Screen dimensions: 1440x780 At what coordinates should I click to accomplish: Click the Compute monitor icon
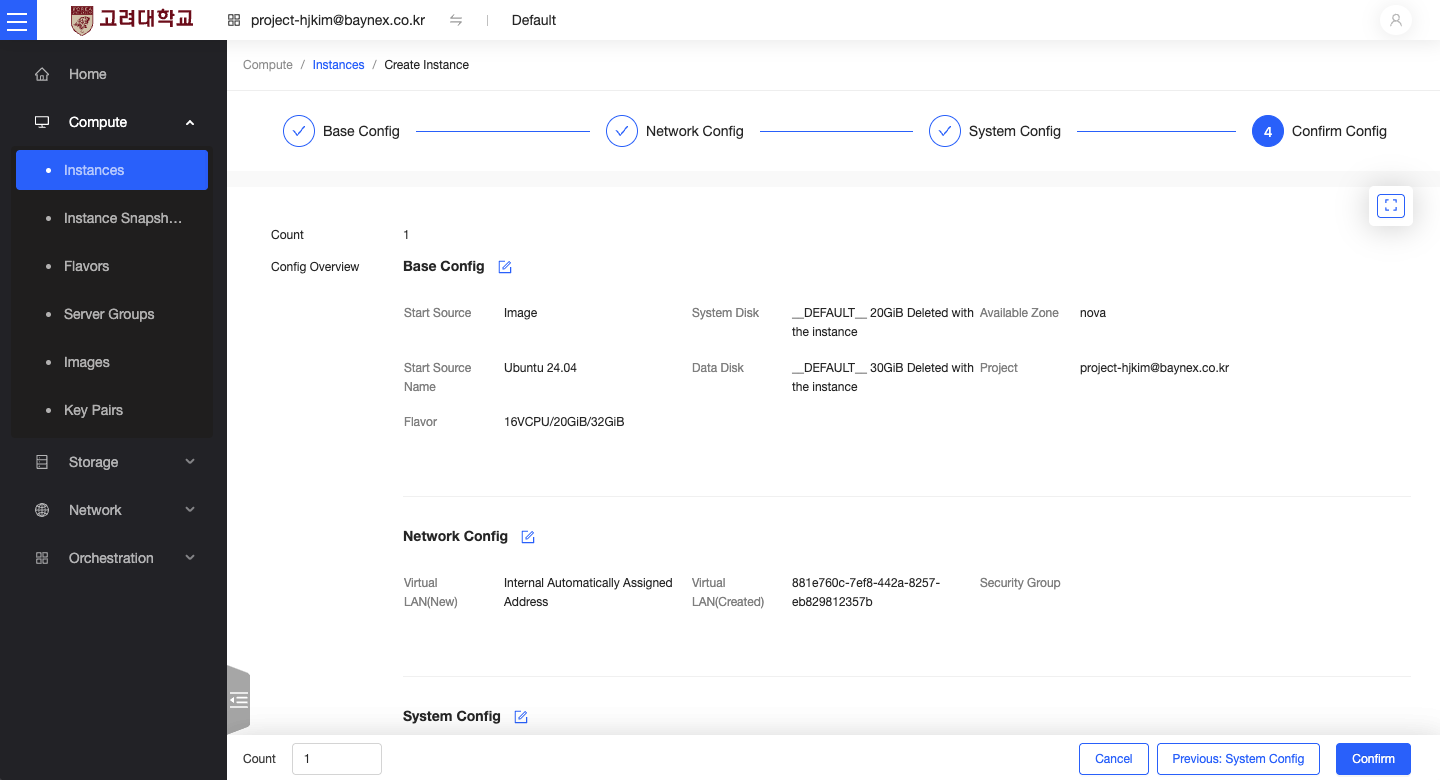(x=42, y=122)
